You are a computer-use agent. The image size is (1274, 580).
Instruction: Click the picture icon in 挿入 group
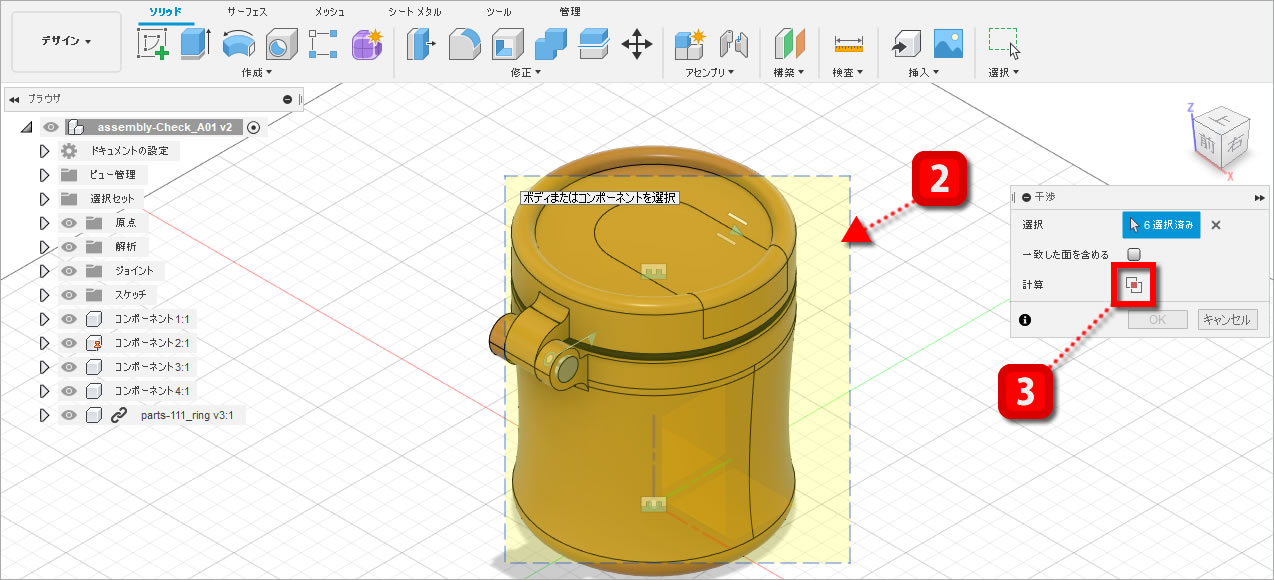click(948, 44)
